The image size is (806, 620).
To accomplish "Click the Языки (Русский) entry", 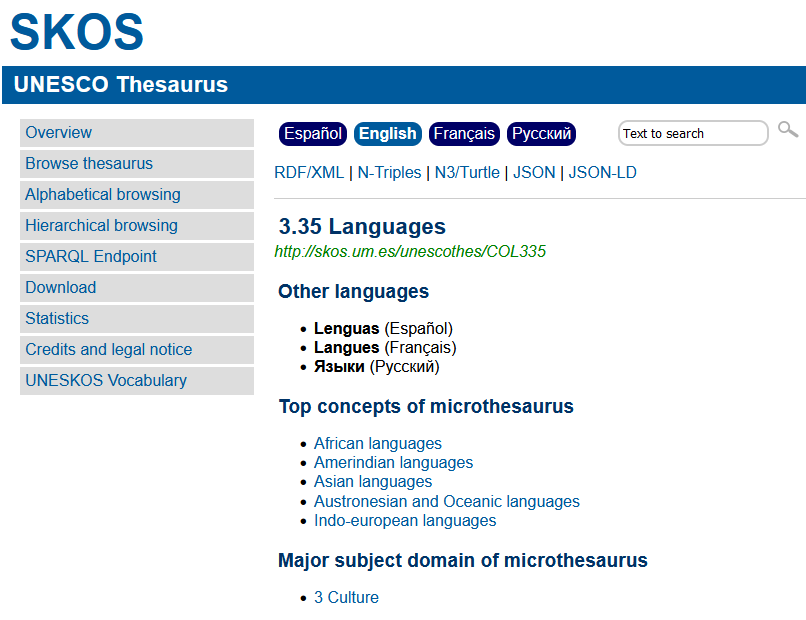I will coord(376,367).
